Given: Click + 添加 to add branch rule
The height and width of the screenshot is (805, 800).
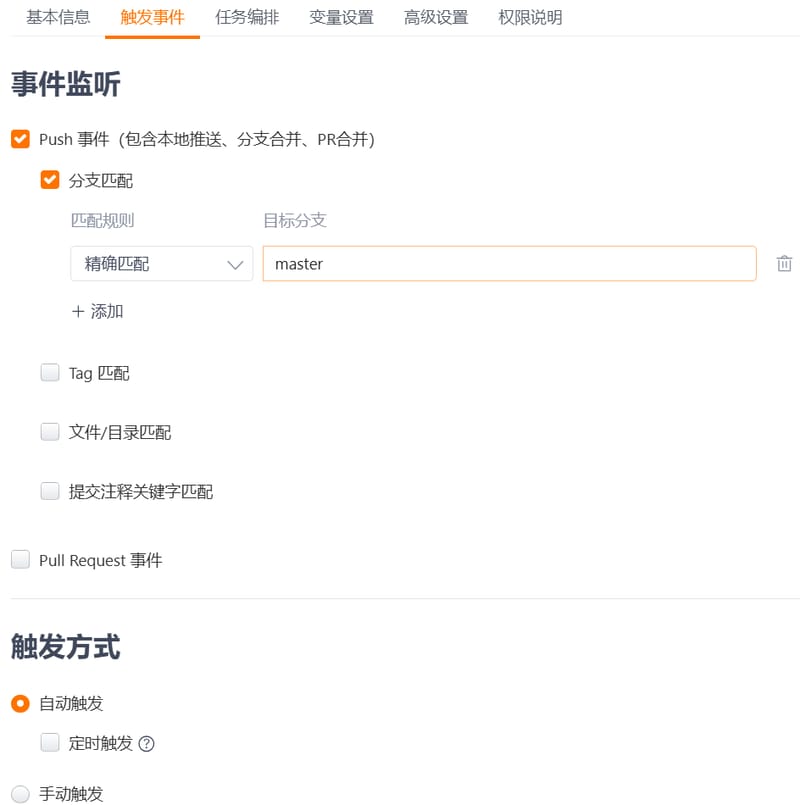Looking at the screenshot, I should pyautogui.click(x=98, y=311).
